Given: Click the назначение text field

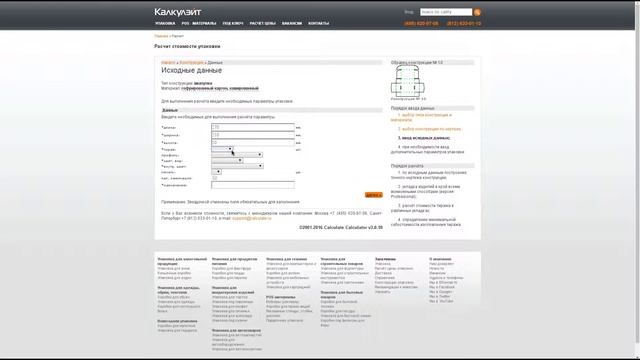Looking at the screenshot, I should pos(253,185).
